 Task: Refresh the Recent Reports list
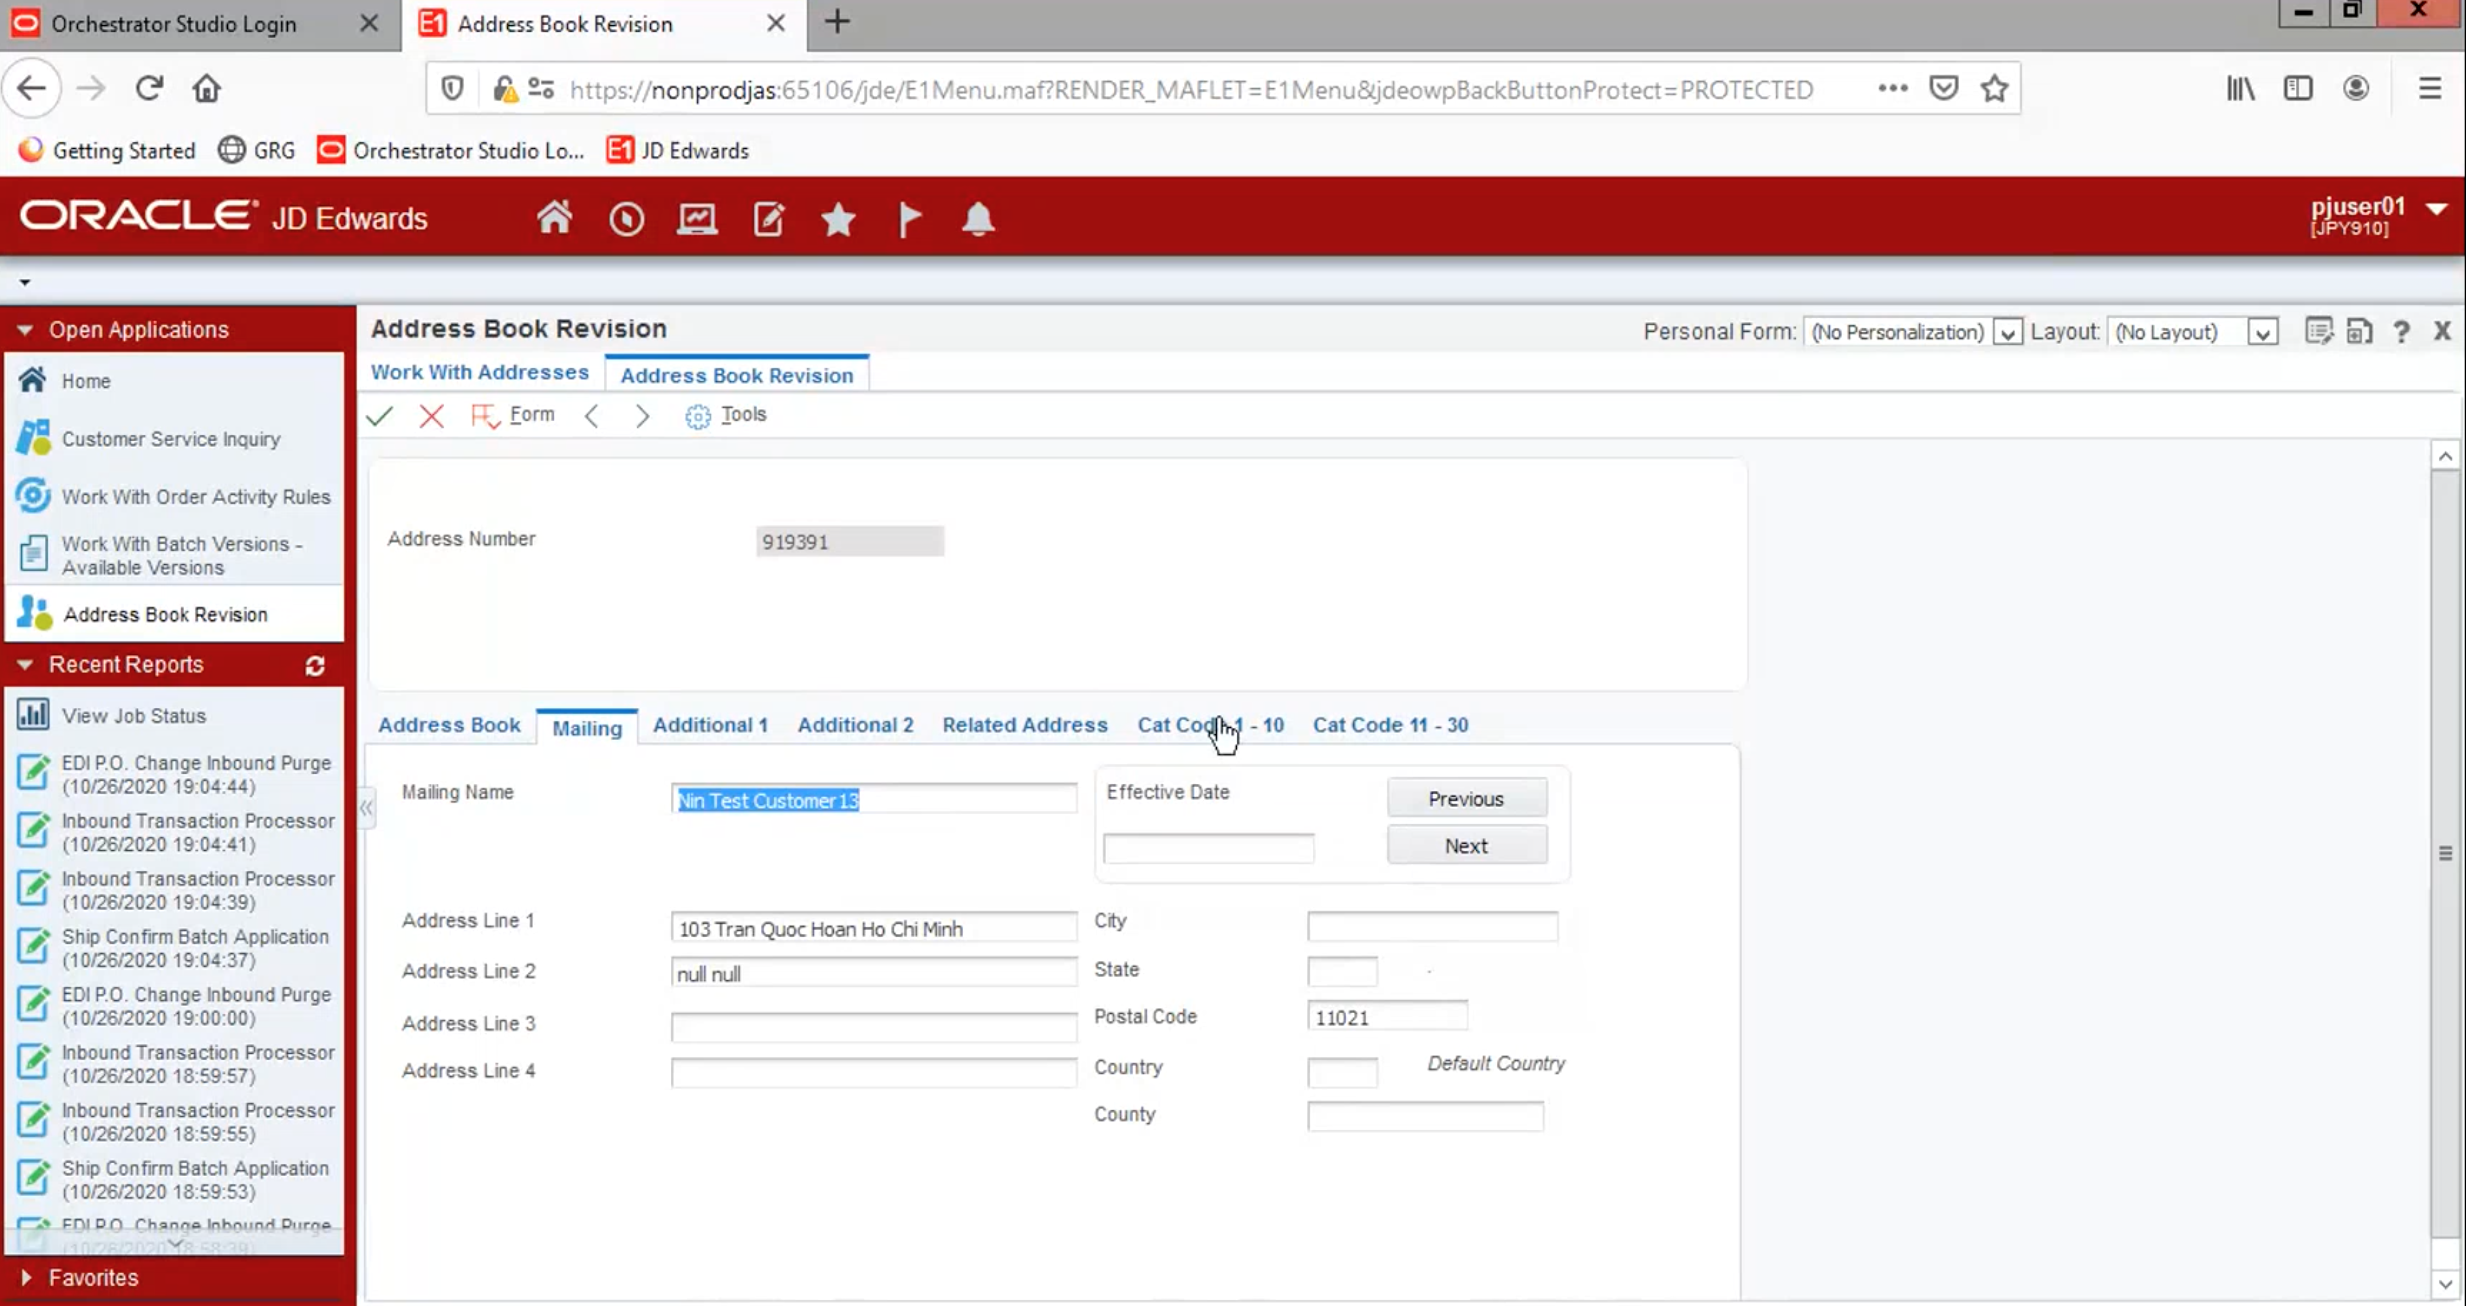pyautogui.click(x=315, y=665)
